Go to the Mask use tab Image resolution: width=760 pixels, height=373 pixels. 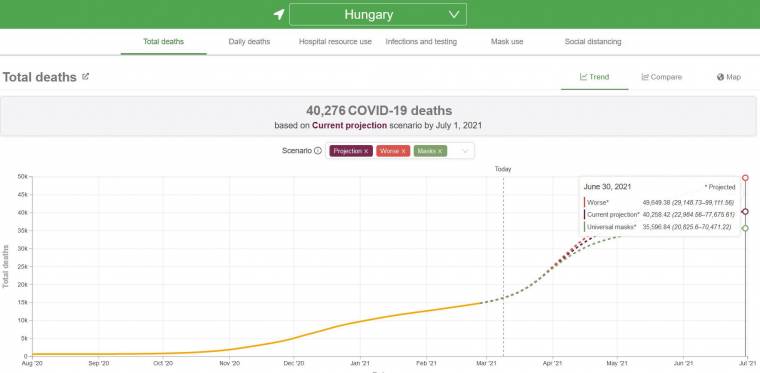click(x=507, y=42)
